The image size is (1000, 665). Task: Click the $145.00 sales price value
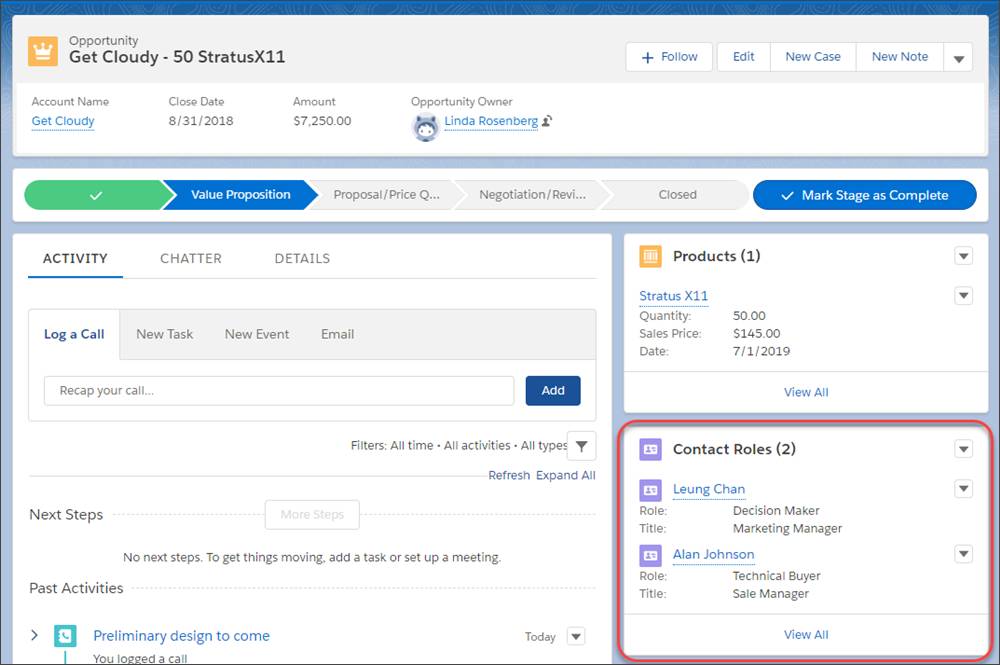pyautogui.click(x=756, y=333)
